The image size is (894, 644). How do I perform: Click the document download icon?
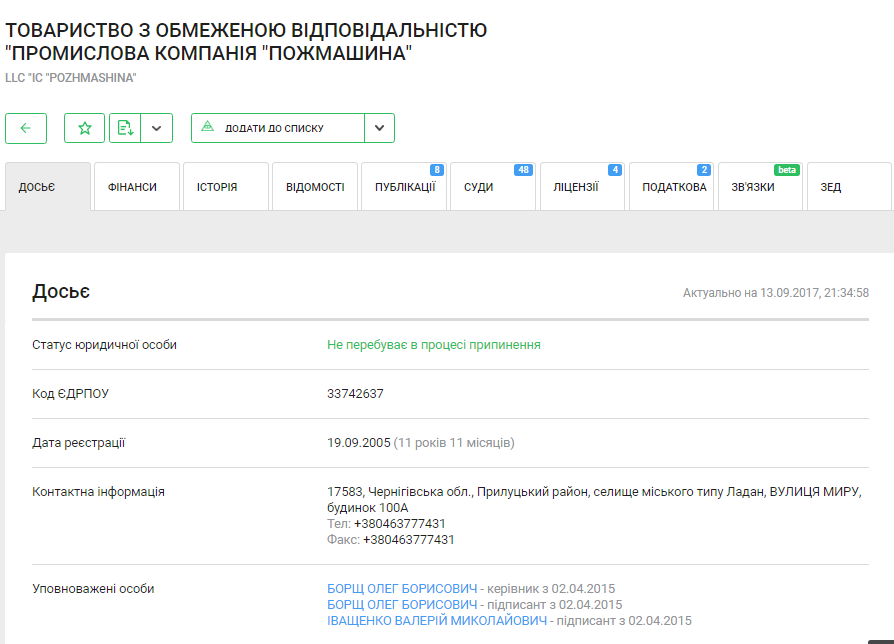tap(124, 128)
